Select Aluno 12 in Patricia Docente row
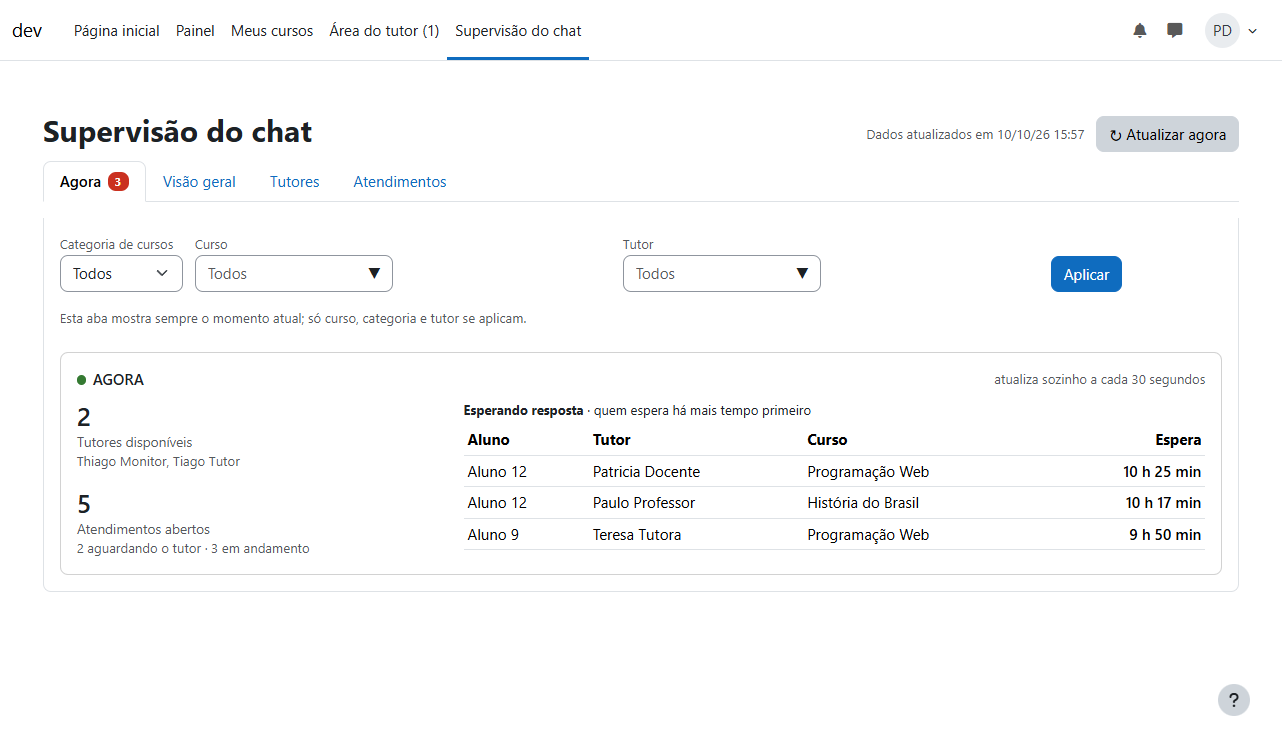 click(x=497, y=472)
